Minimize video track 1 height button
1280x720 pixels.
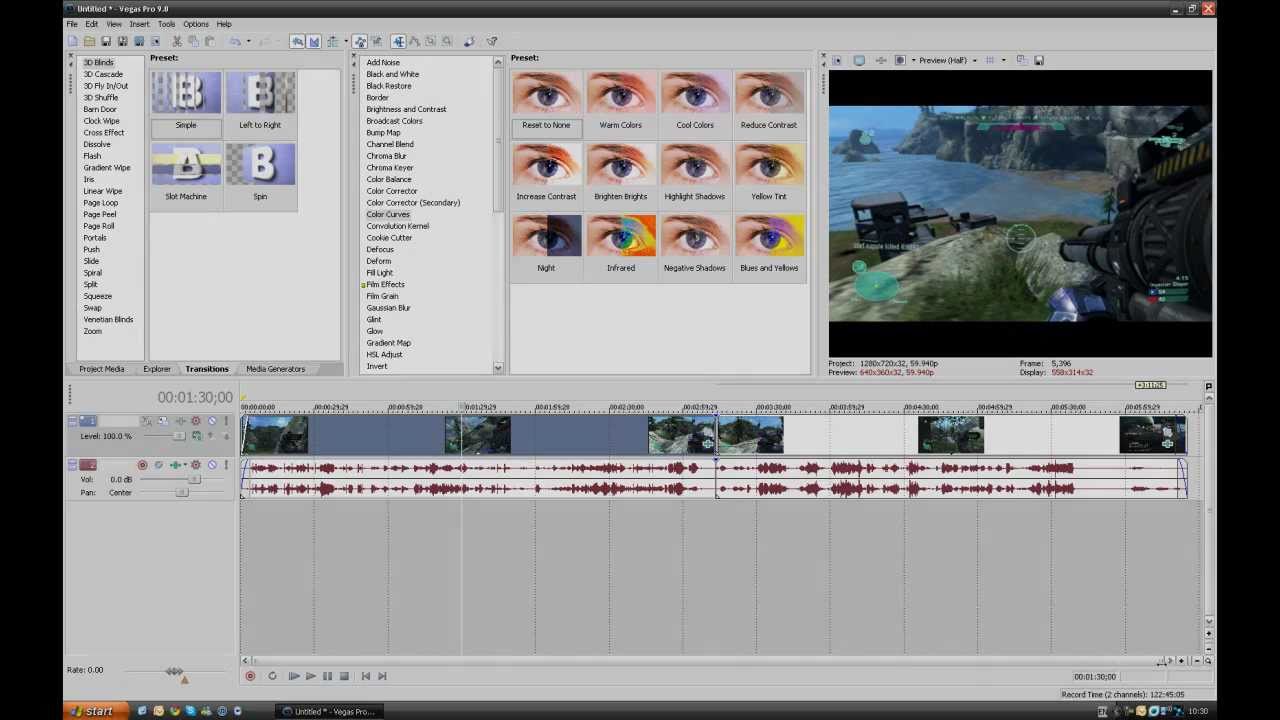(x=72, y=419)
